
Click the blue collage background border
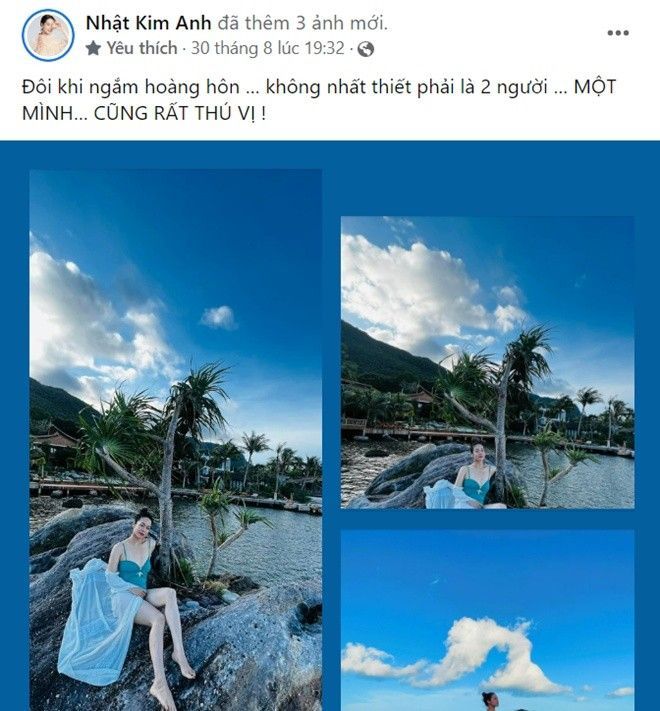(331, 156)
